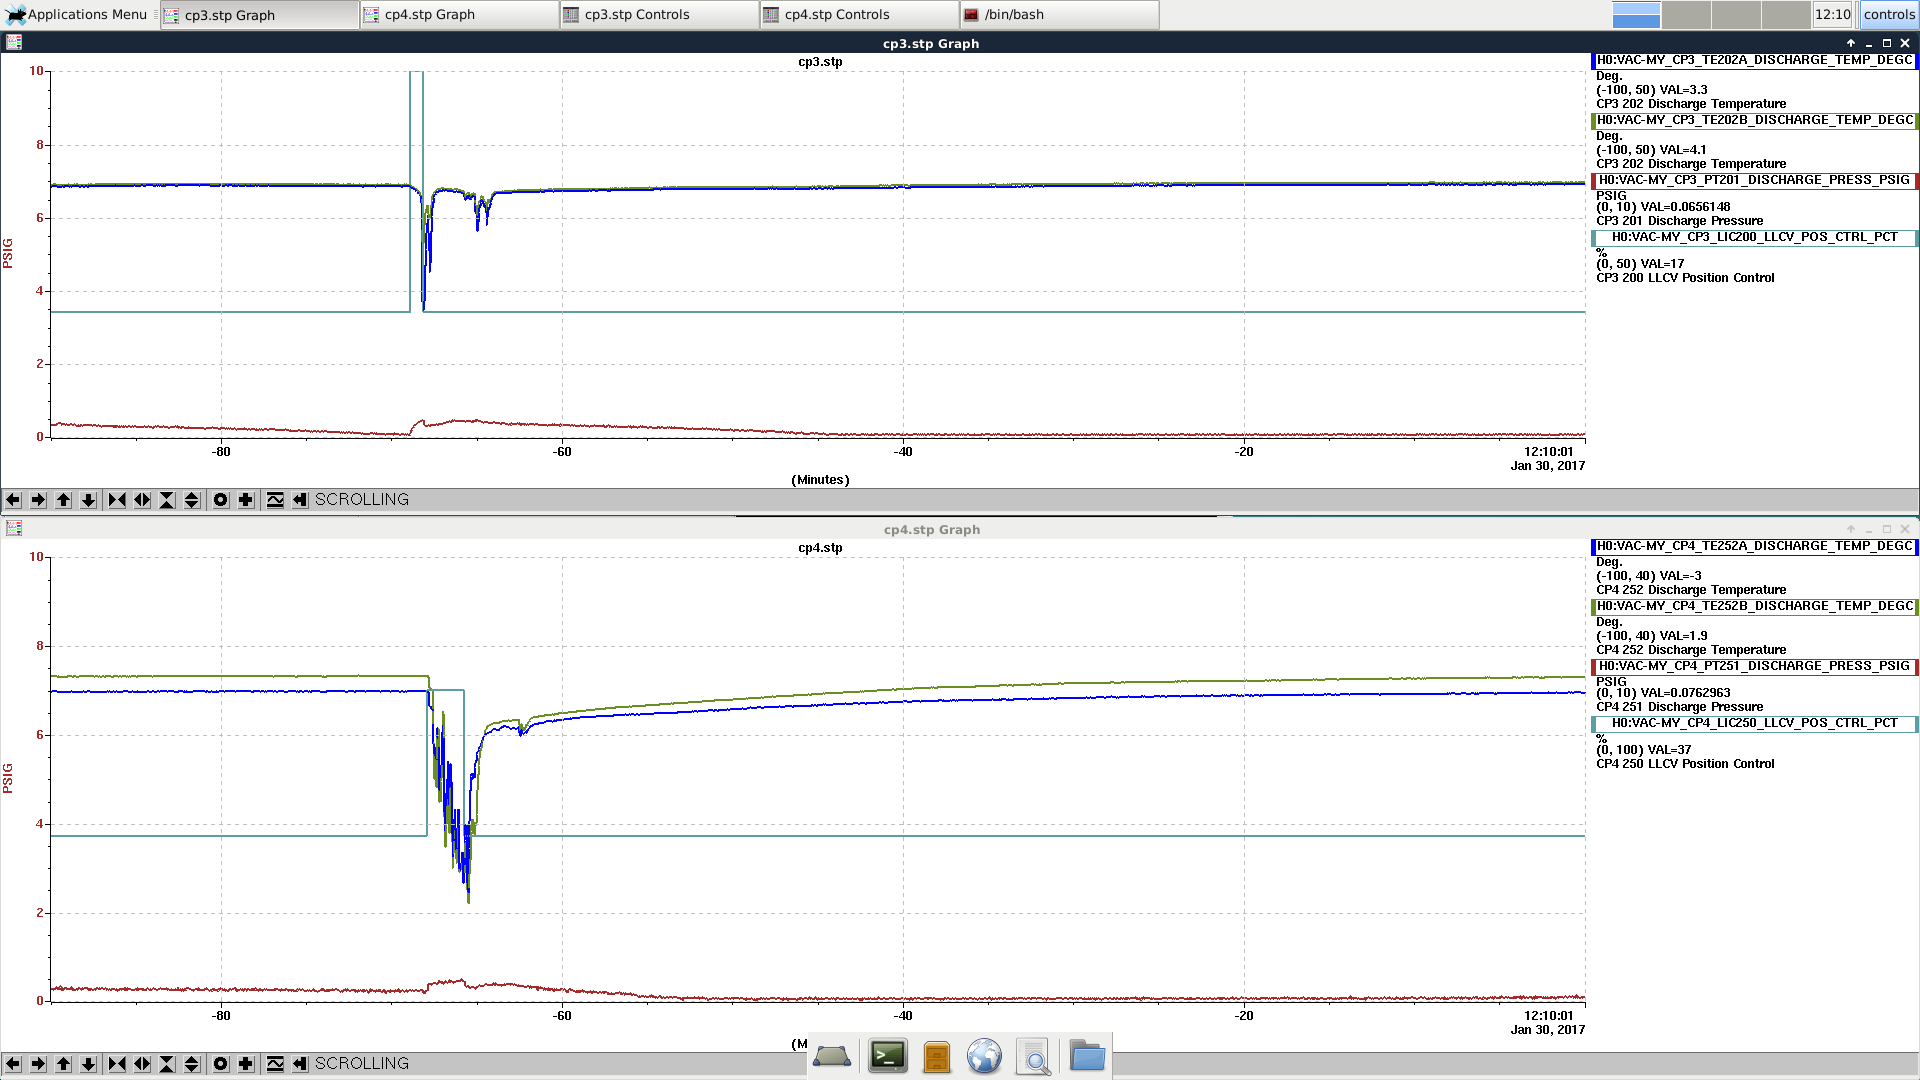The image size is (1920, 1080).
Task: Click SCROLLING status text in cp3.stp toolbar
Action: click(x=362, y=500)
